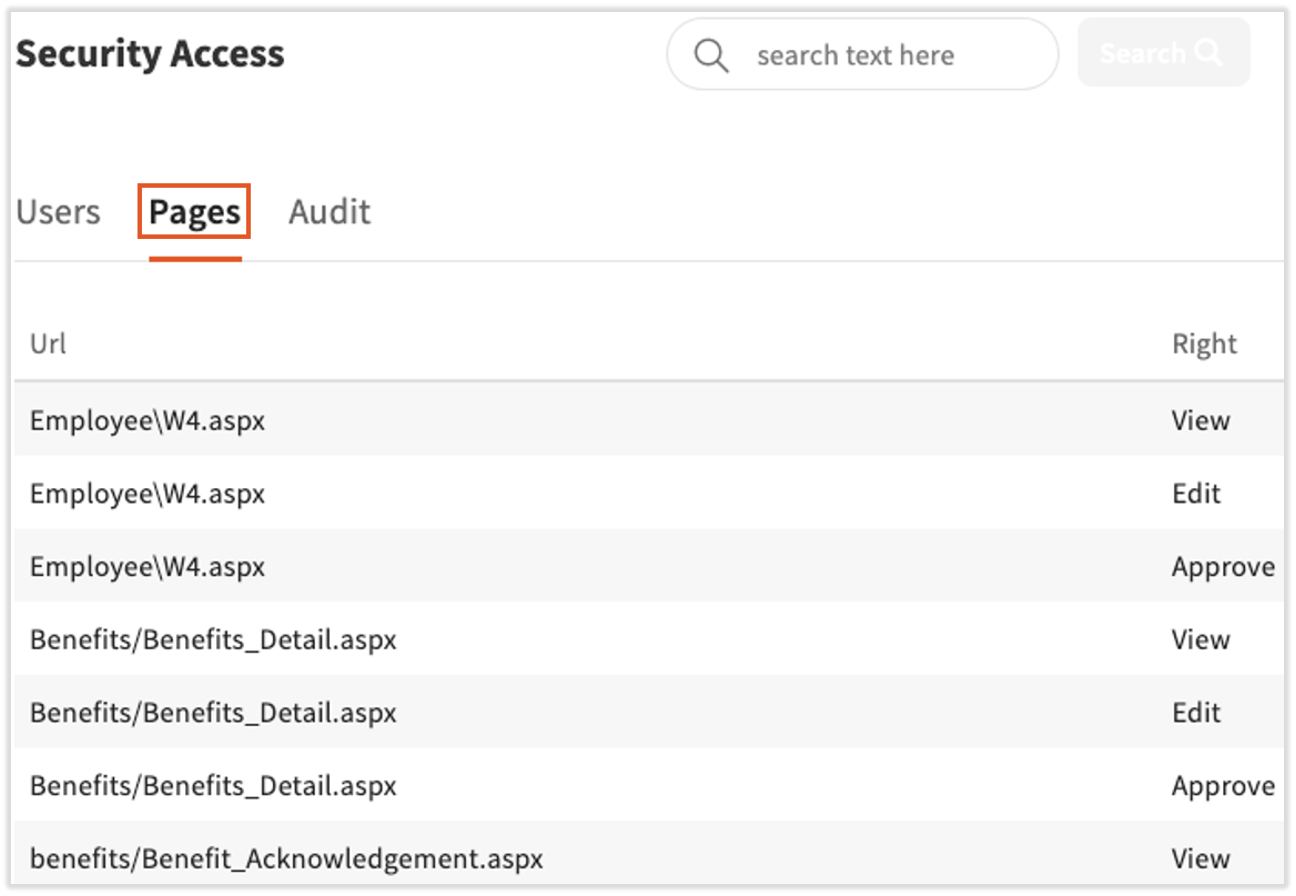The height and width of the screenshot is (896, 1296).
Task: Click the Approve right label for Benefits_Detail.aspx
Action: click(1224, 785)
